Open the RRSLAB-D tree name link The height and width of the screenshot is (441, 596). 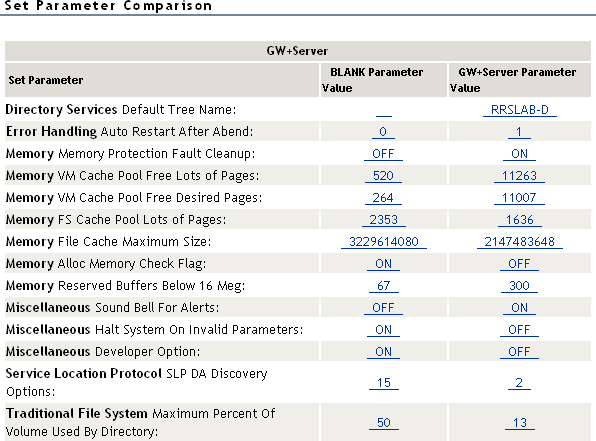tap(520, 110)
